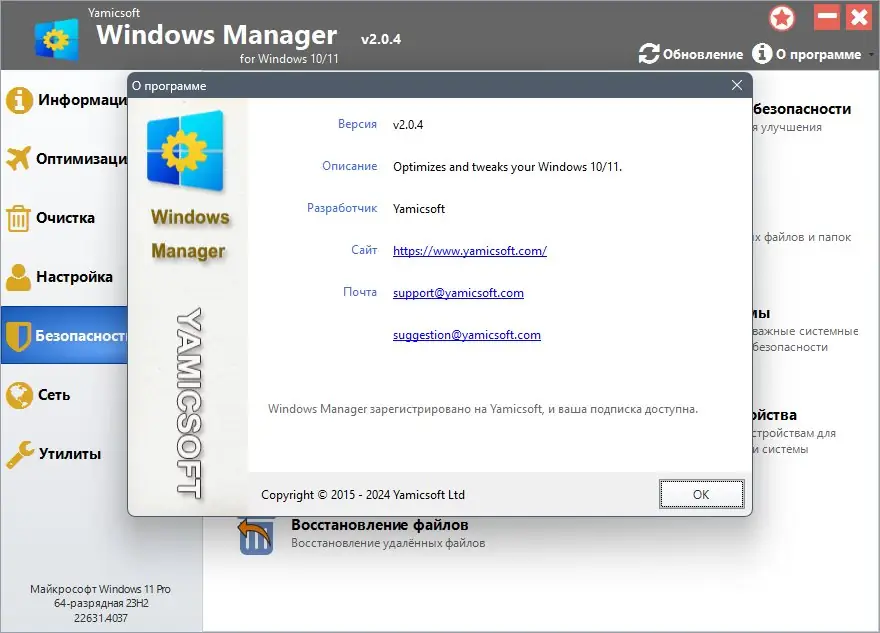Click the Сеть globe icon
This screenshot has height=633, width=880.
coord(19,395)
